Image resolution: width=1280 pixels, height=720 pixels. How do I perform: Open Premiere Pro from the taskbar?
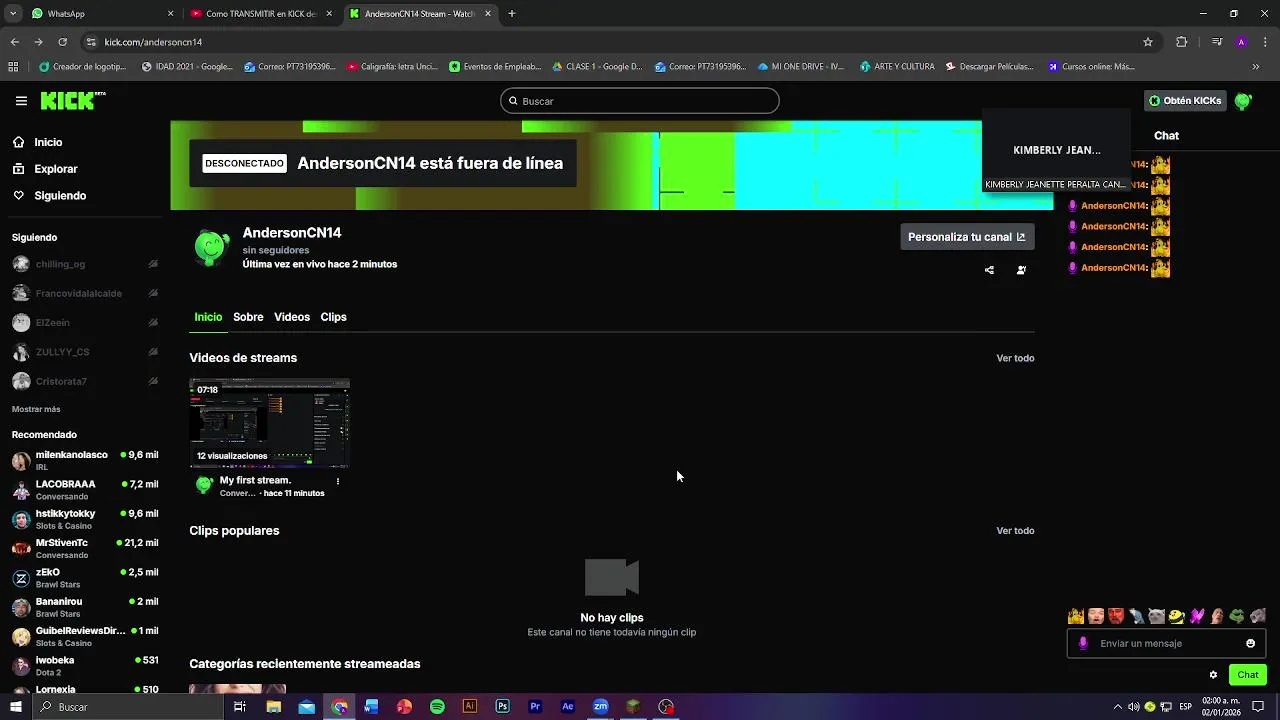point(535,707)
